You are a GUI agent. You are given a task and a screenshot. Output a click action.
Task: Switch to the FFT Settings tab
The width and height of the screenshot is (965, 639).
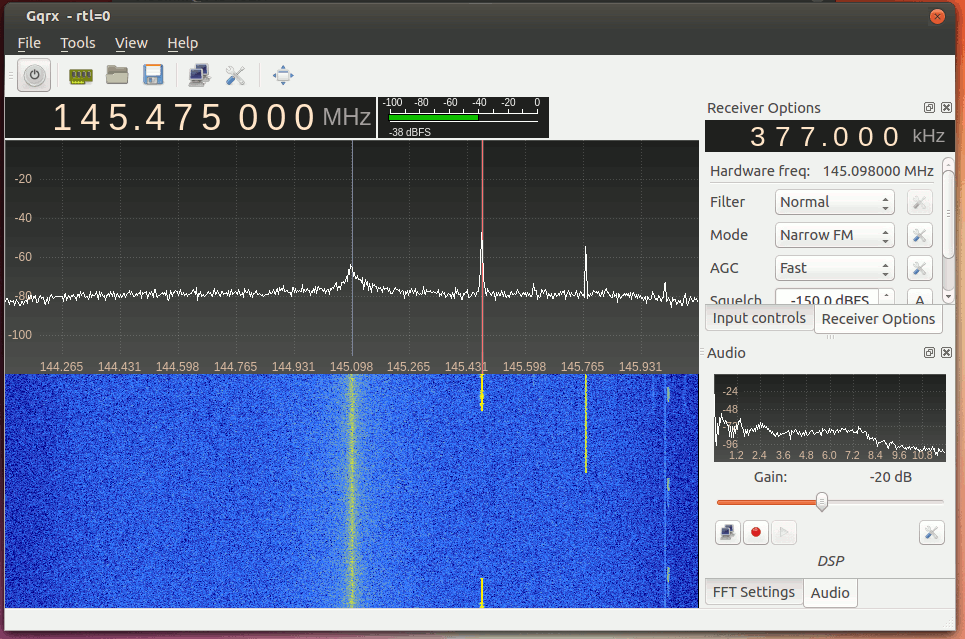pyautogui.click(x=754, y=592)
